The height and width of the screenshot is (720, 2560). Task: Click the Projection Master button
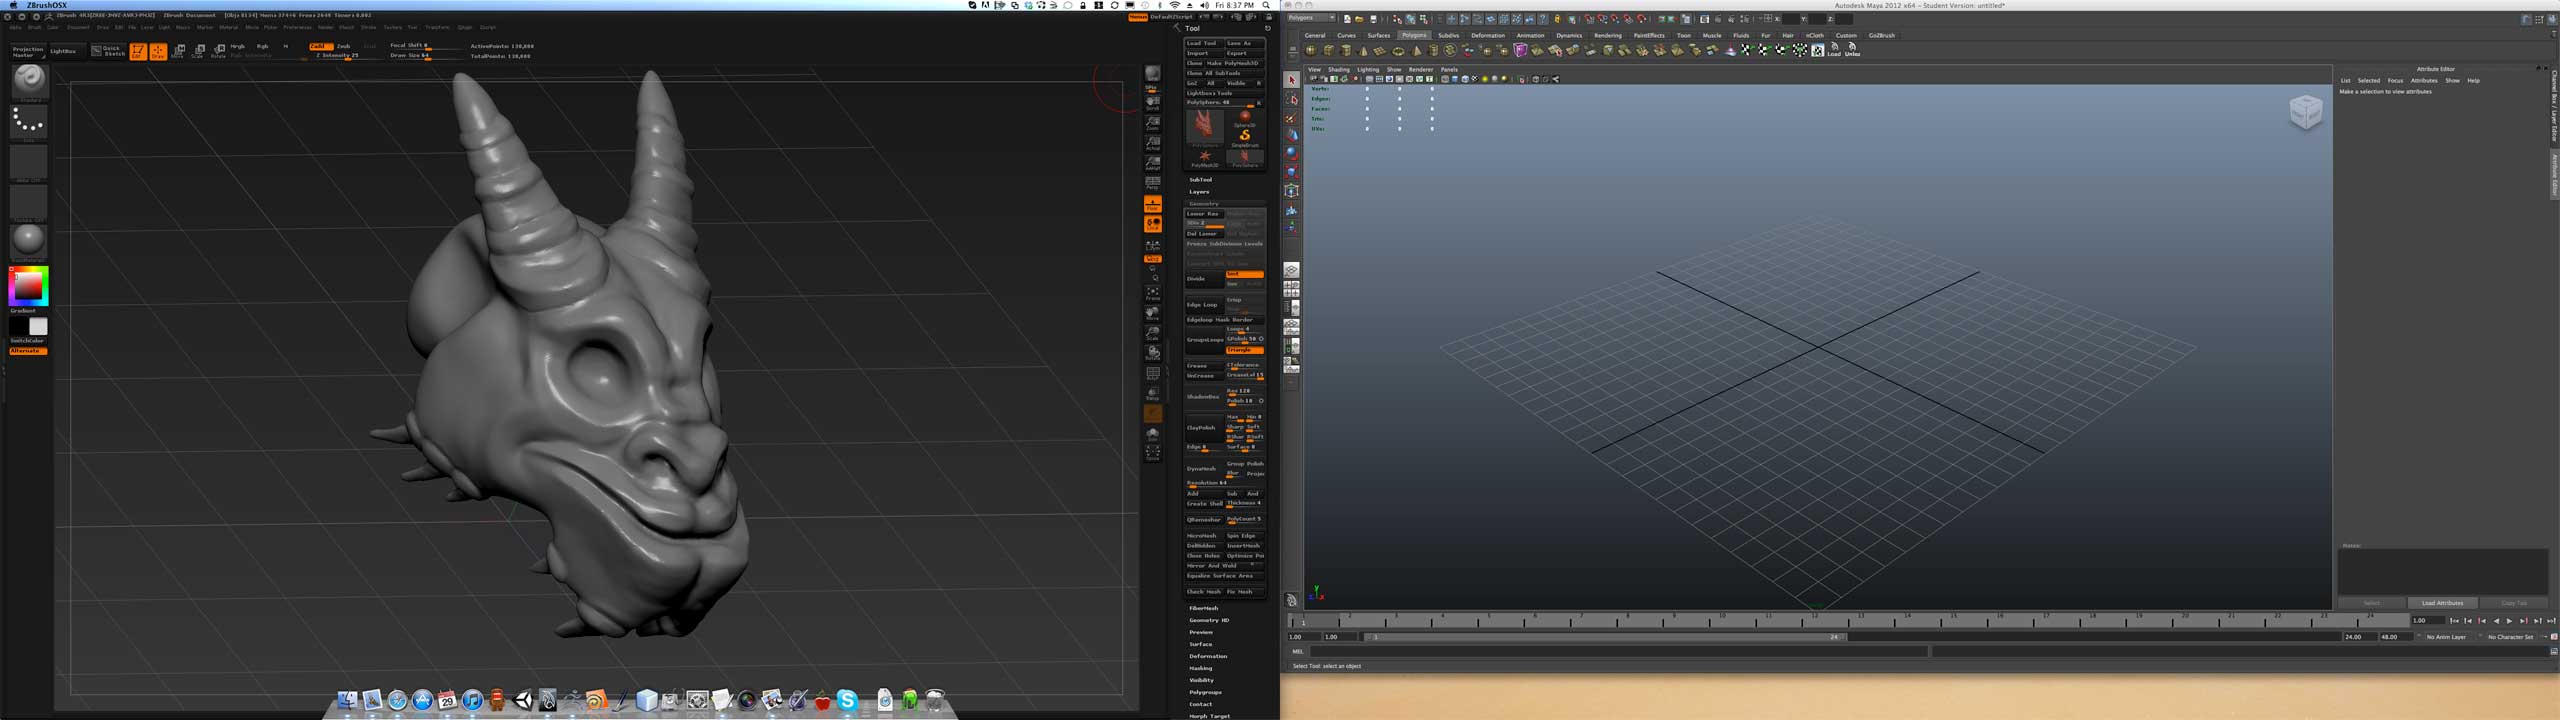(x=28, y=51)
